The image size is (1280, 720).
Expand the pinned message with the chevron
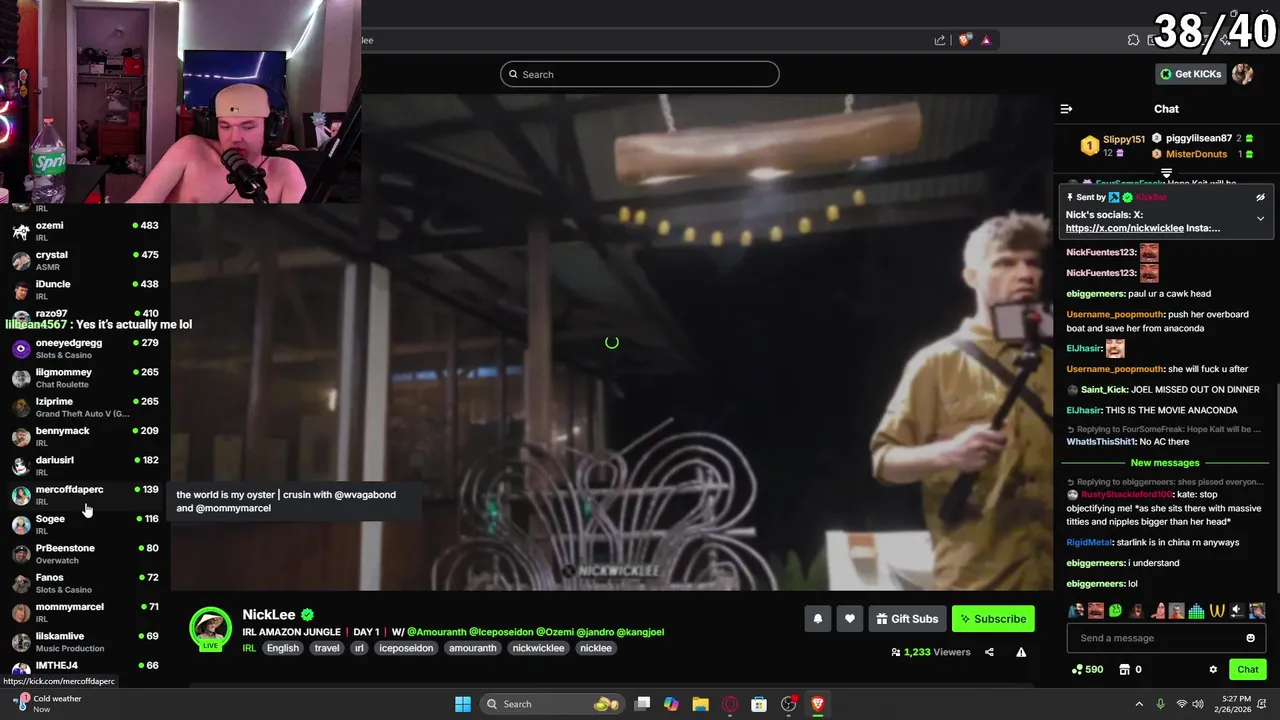tap(1260, 218)
